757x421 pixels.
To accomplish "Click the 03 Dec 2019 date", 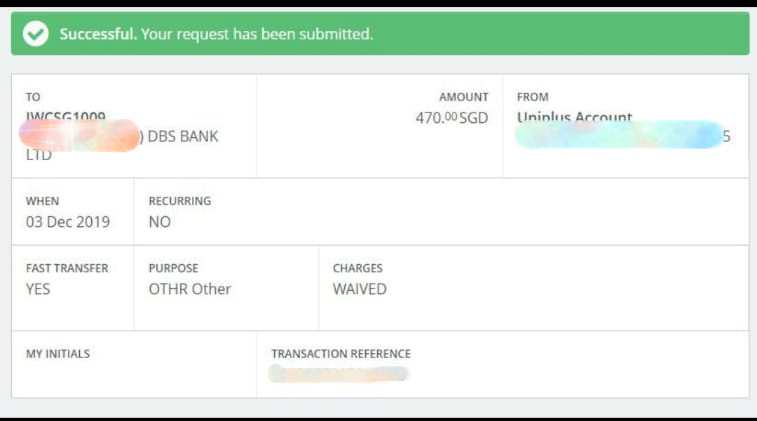I will [68, 222].
